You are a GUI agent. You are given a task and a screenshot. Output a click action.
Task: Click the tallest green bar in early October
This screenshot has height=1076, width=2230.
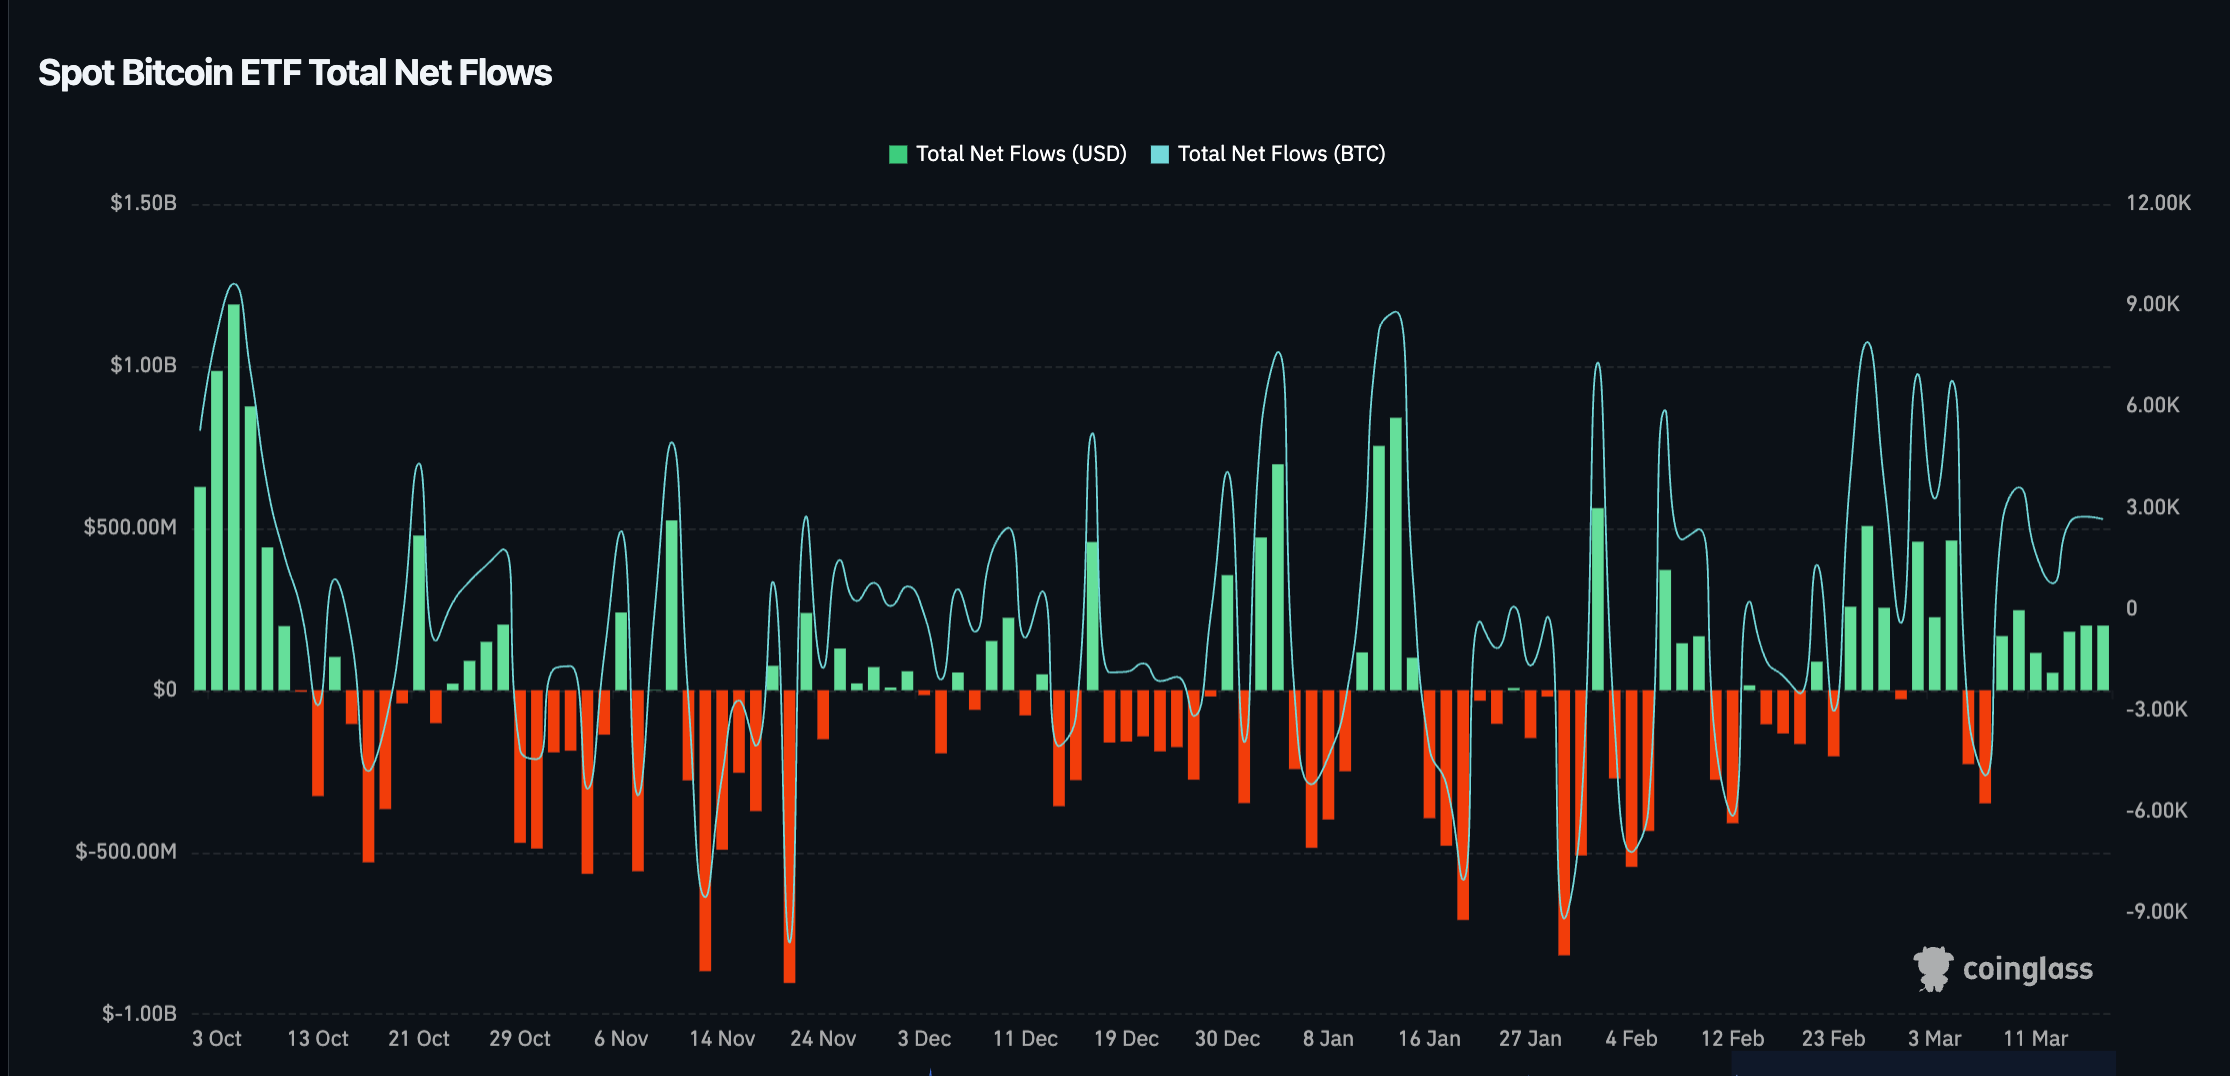[234, 500]
